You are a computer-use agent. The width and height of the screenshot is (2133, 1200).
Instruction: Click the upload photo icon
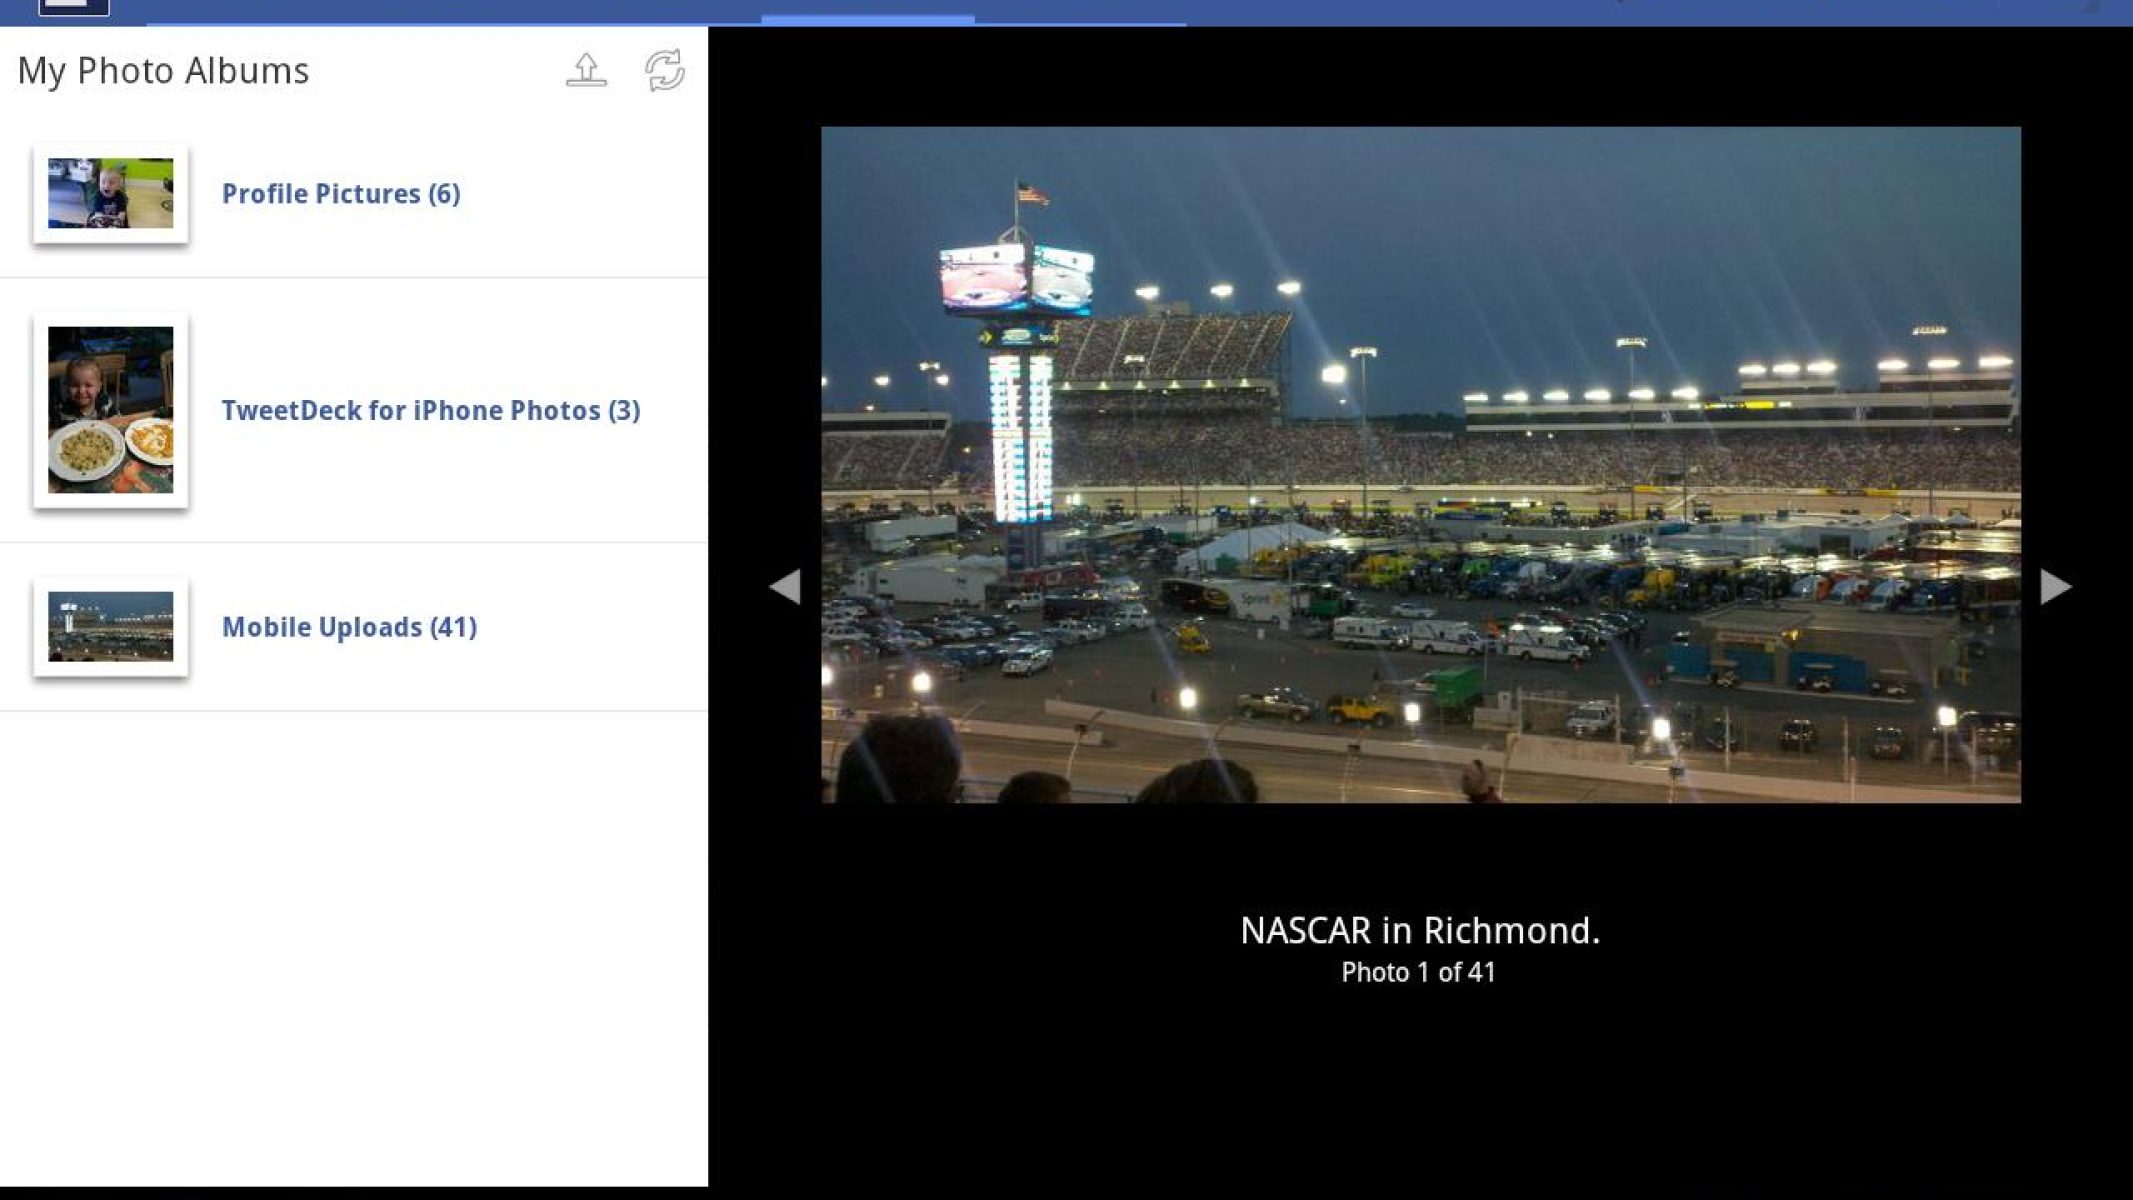[x=586, y=70]
